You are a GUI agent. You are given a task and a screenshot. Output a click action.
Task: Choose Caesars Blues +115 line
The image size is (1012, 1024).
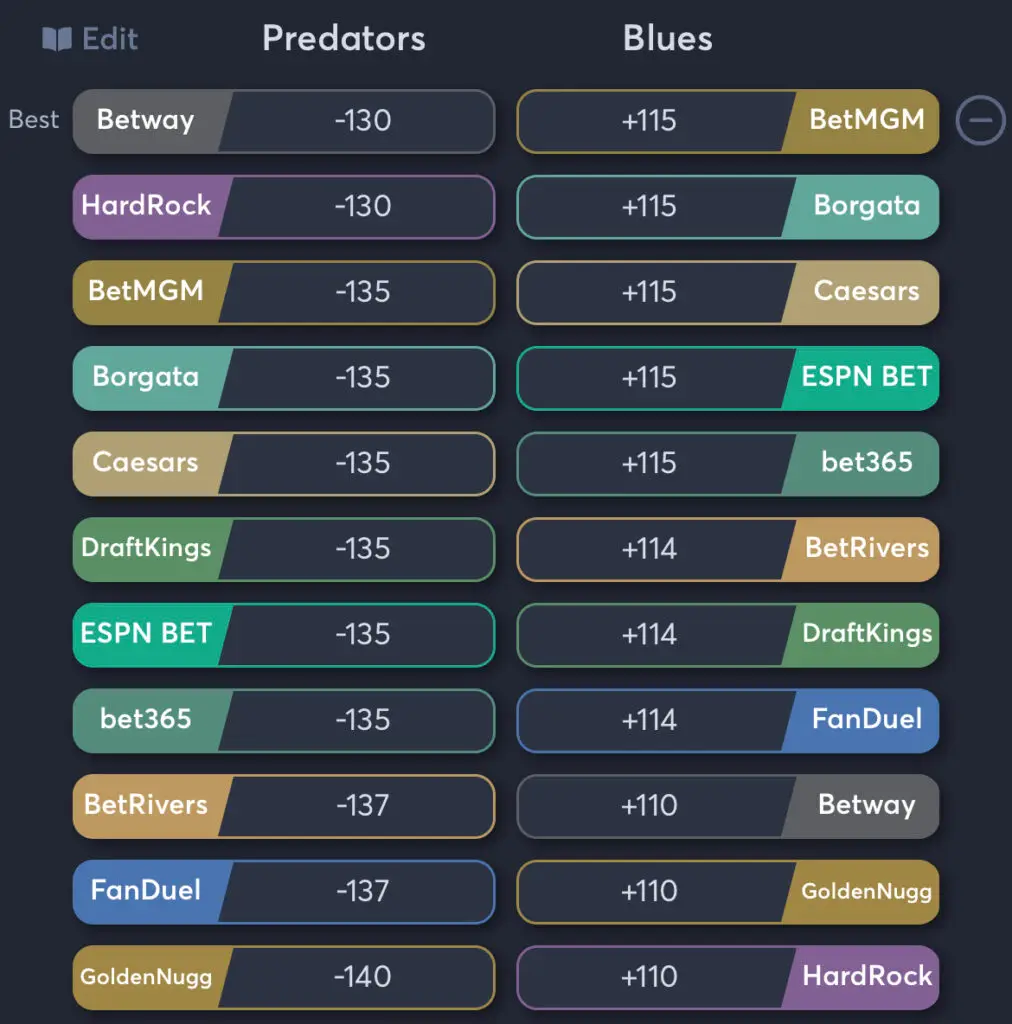728,293
